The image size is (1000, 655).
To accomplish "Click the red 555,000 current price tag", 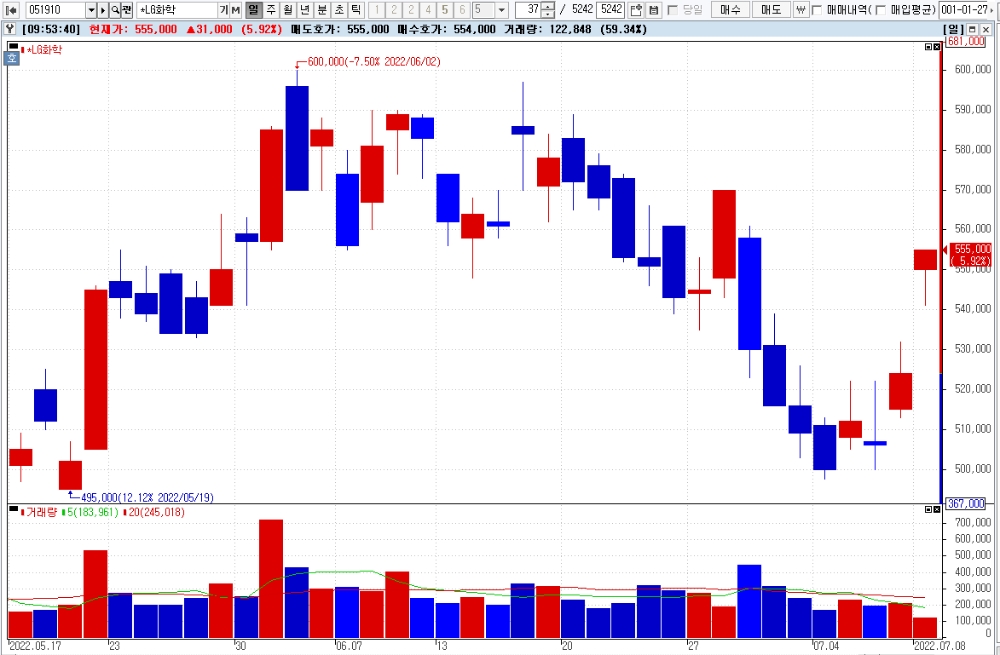I will point(971,254).
